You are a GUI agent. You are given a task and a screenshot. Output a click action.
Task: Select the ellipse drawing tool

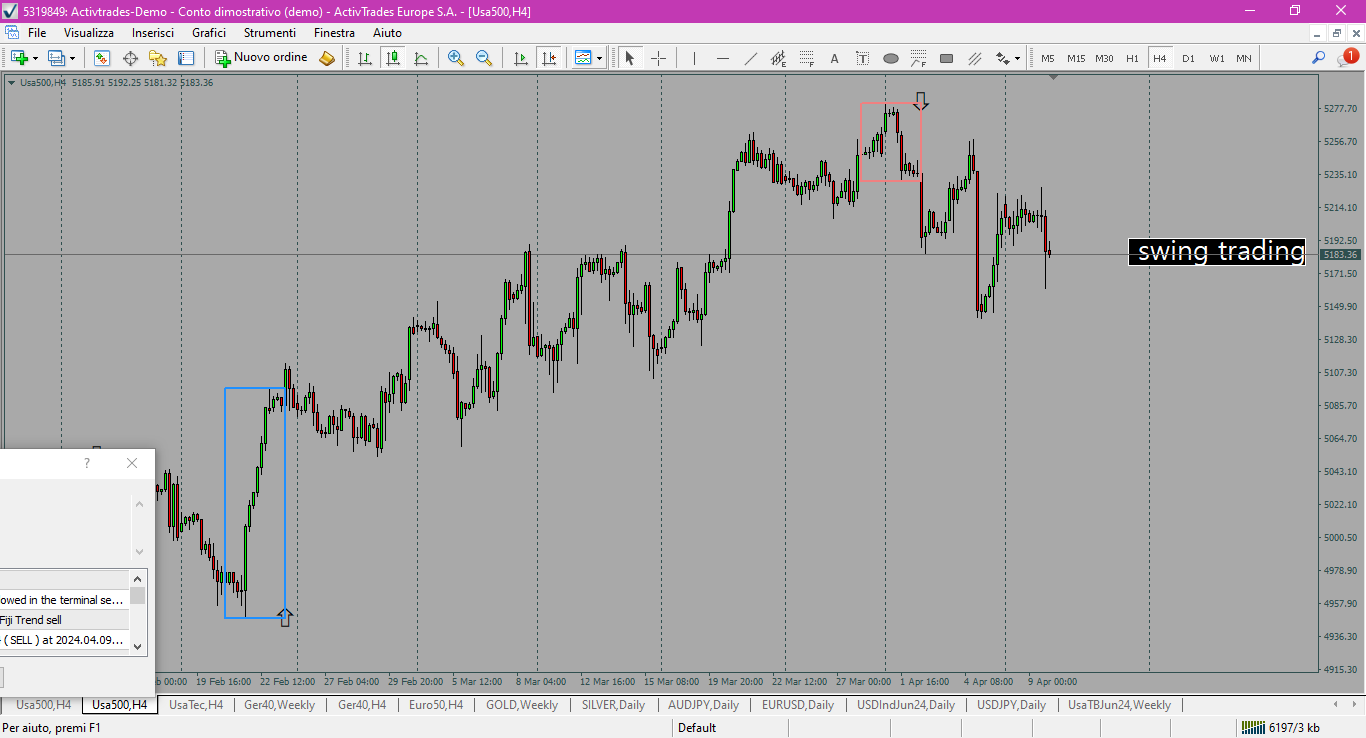point(890,58)
